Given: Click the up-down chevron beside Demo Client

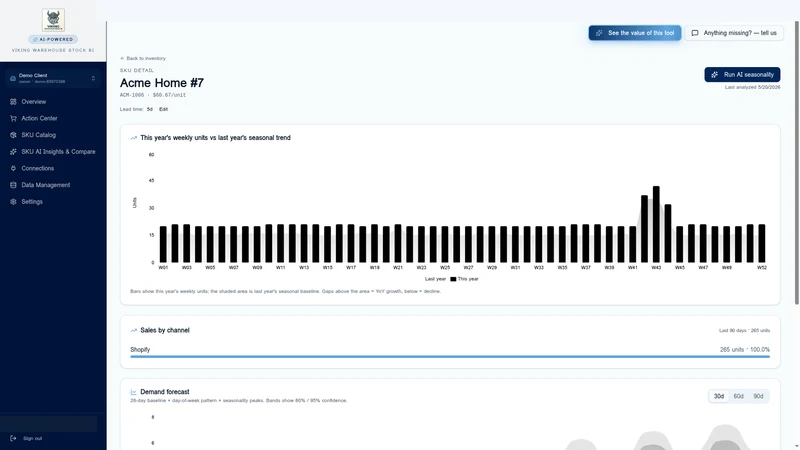Looking at the screenshot, I should [93, 78].
